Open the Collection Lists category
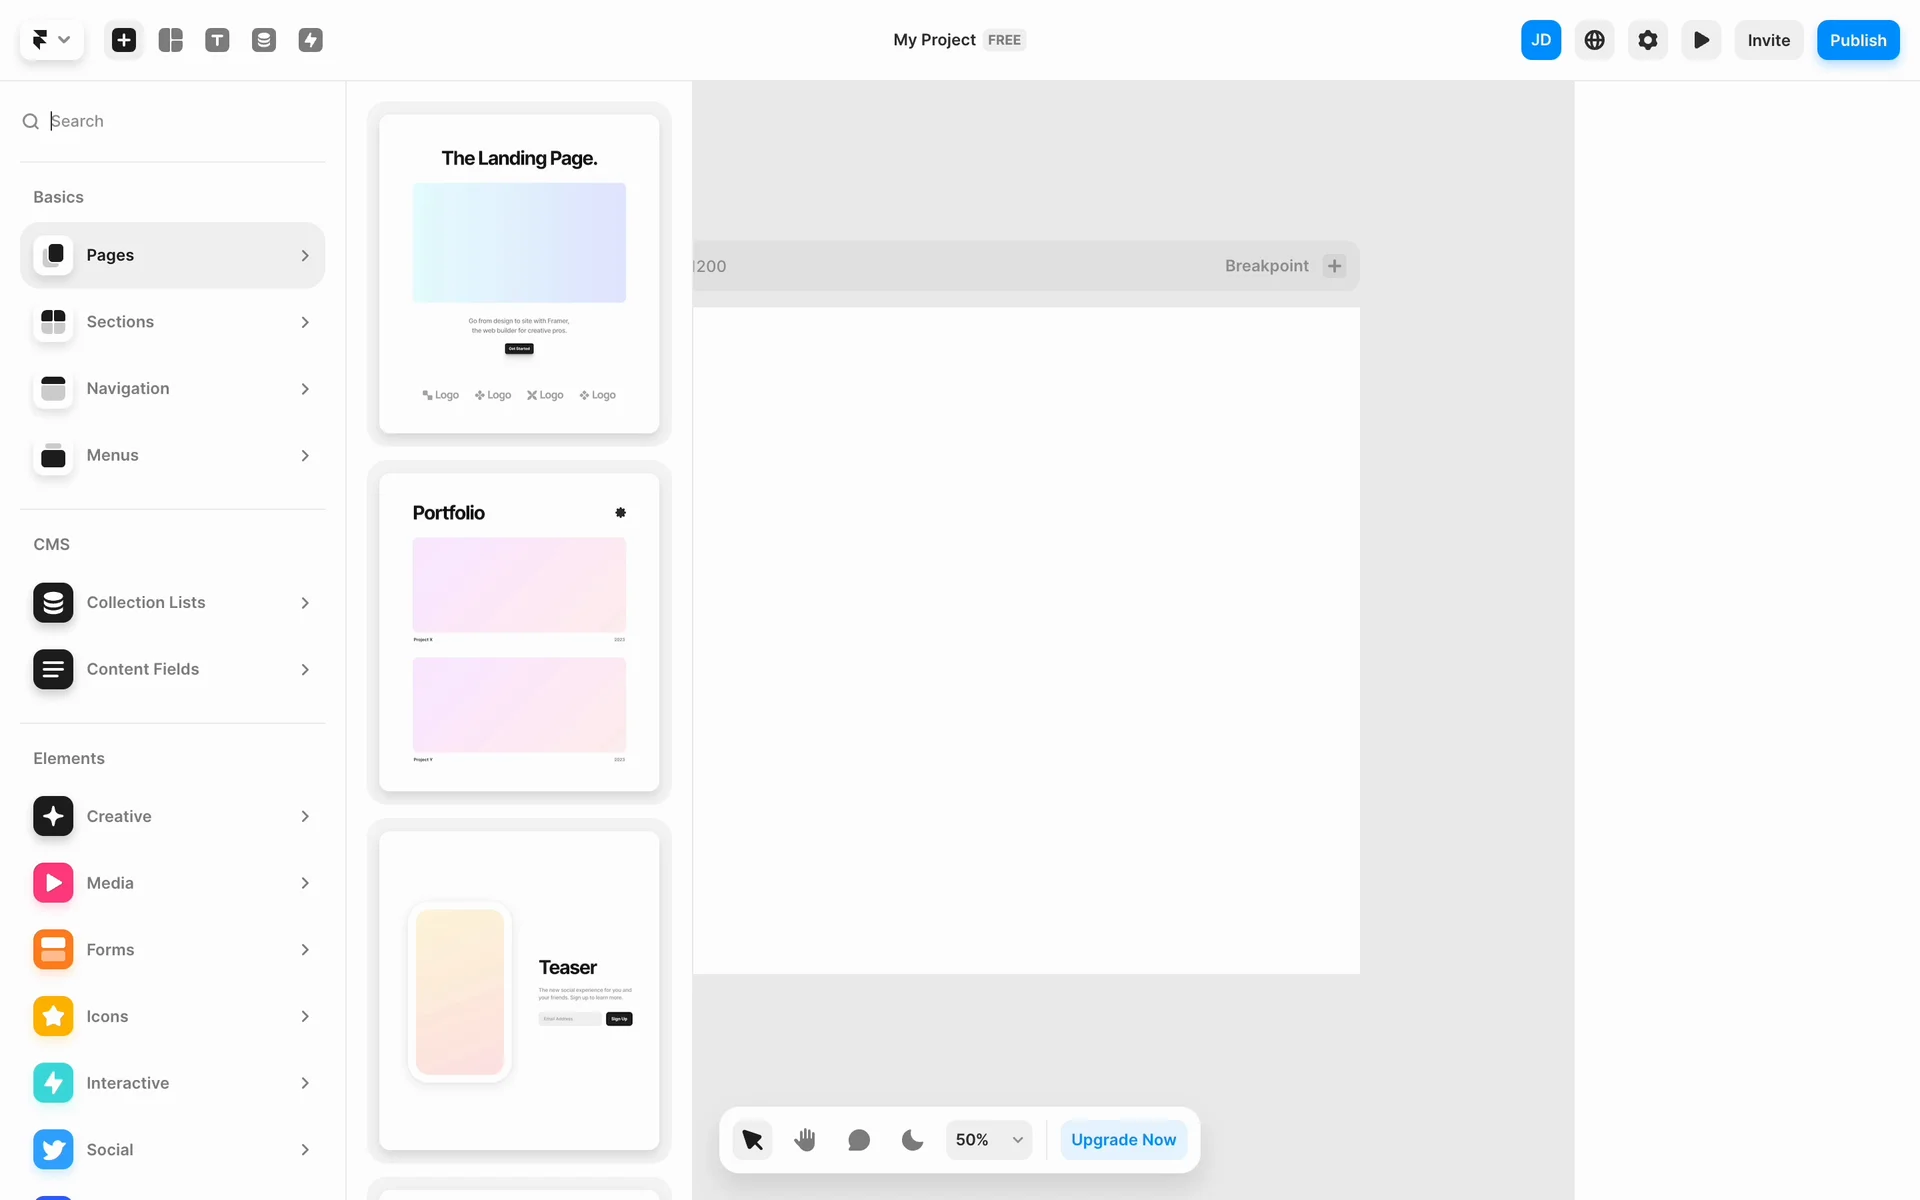The height and width of the screenshot is (1200, 1920). click(172, 603)
